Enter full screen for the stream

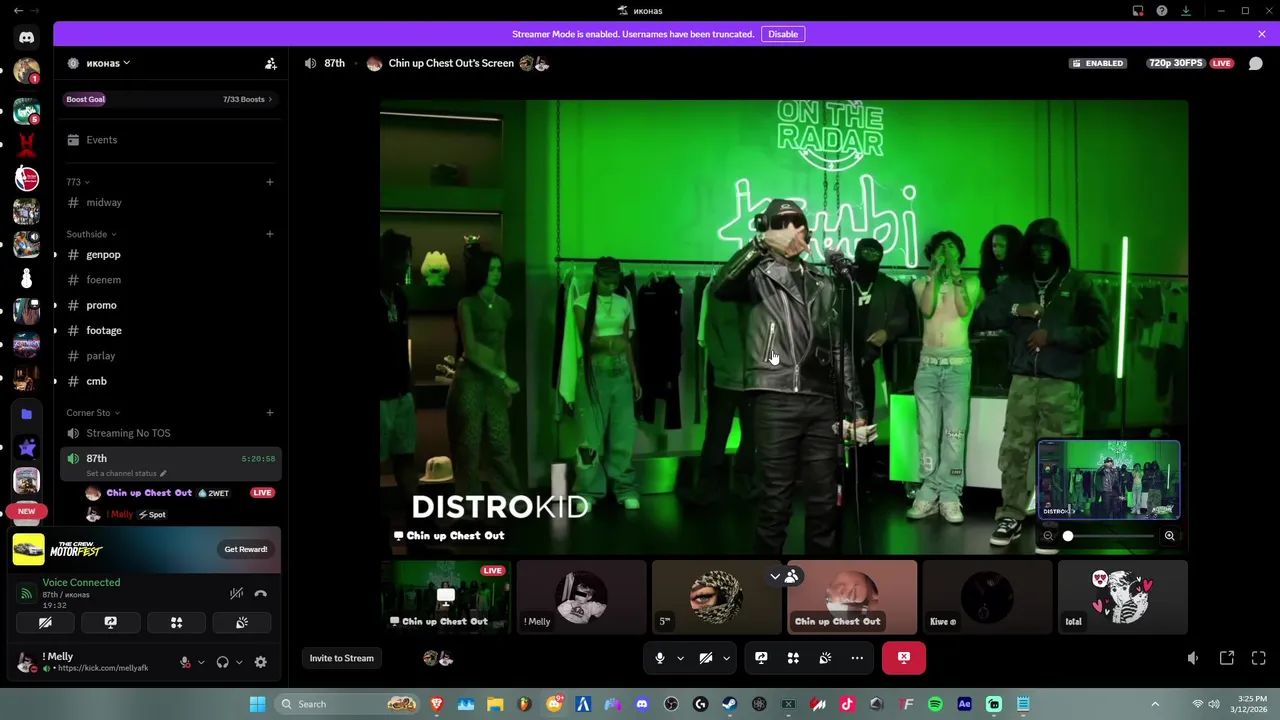(1259, 658)
